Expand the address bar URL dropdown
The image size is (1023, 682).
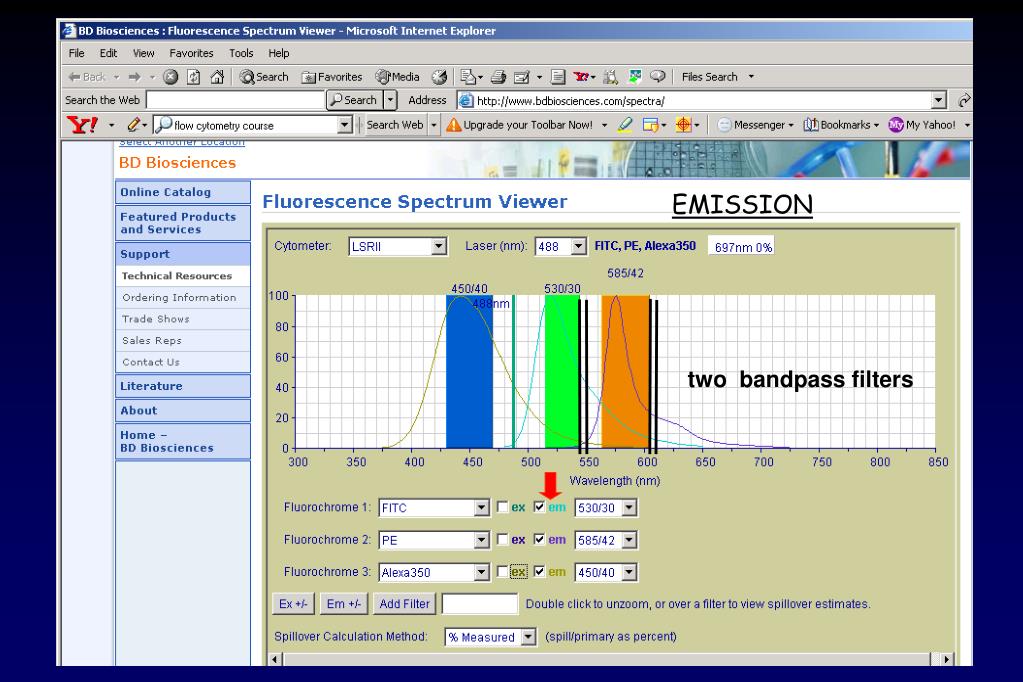pos(938,101)
